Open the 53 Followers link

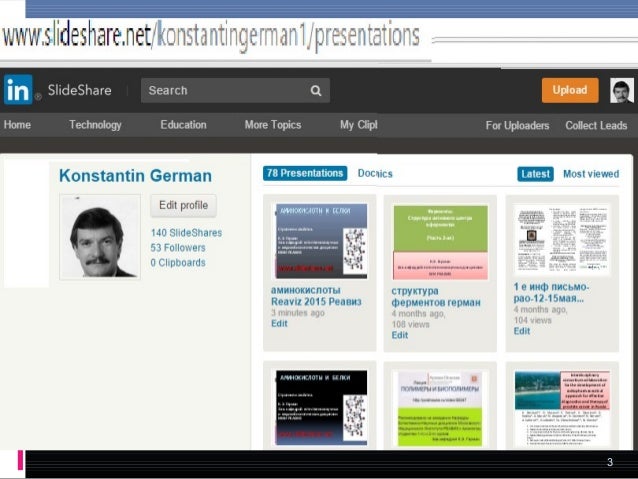coord(178,247)
